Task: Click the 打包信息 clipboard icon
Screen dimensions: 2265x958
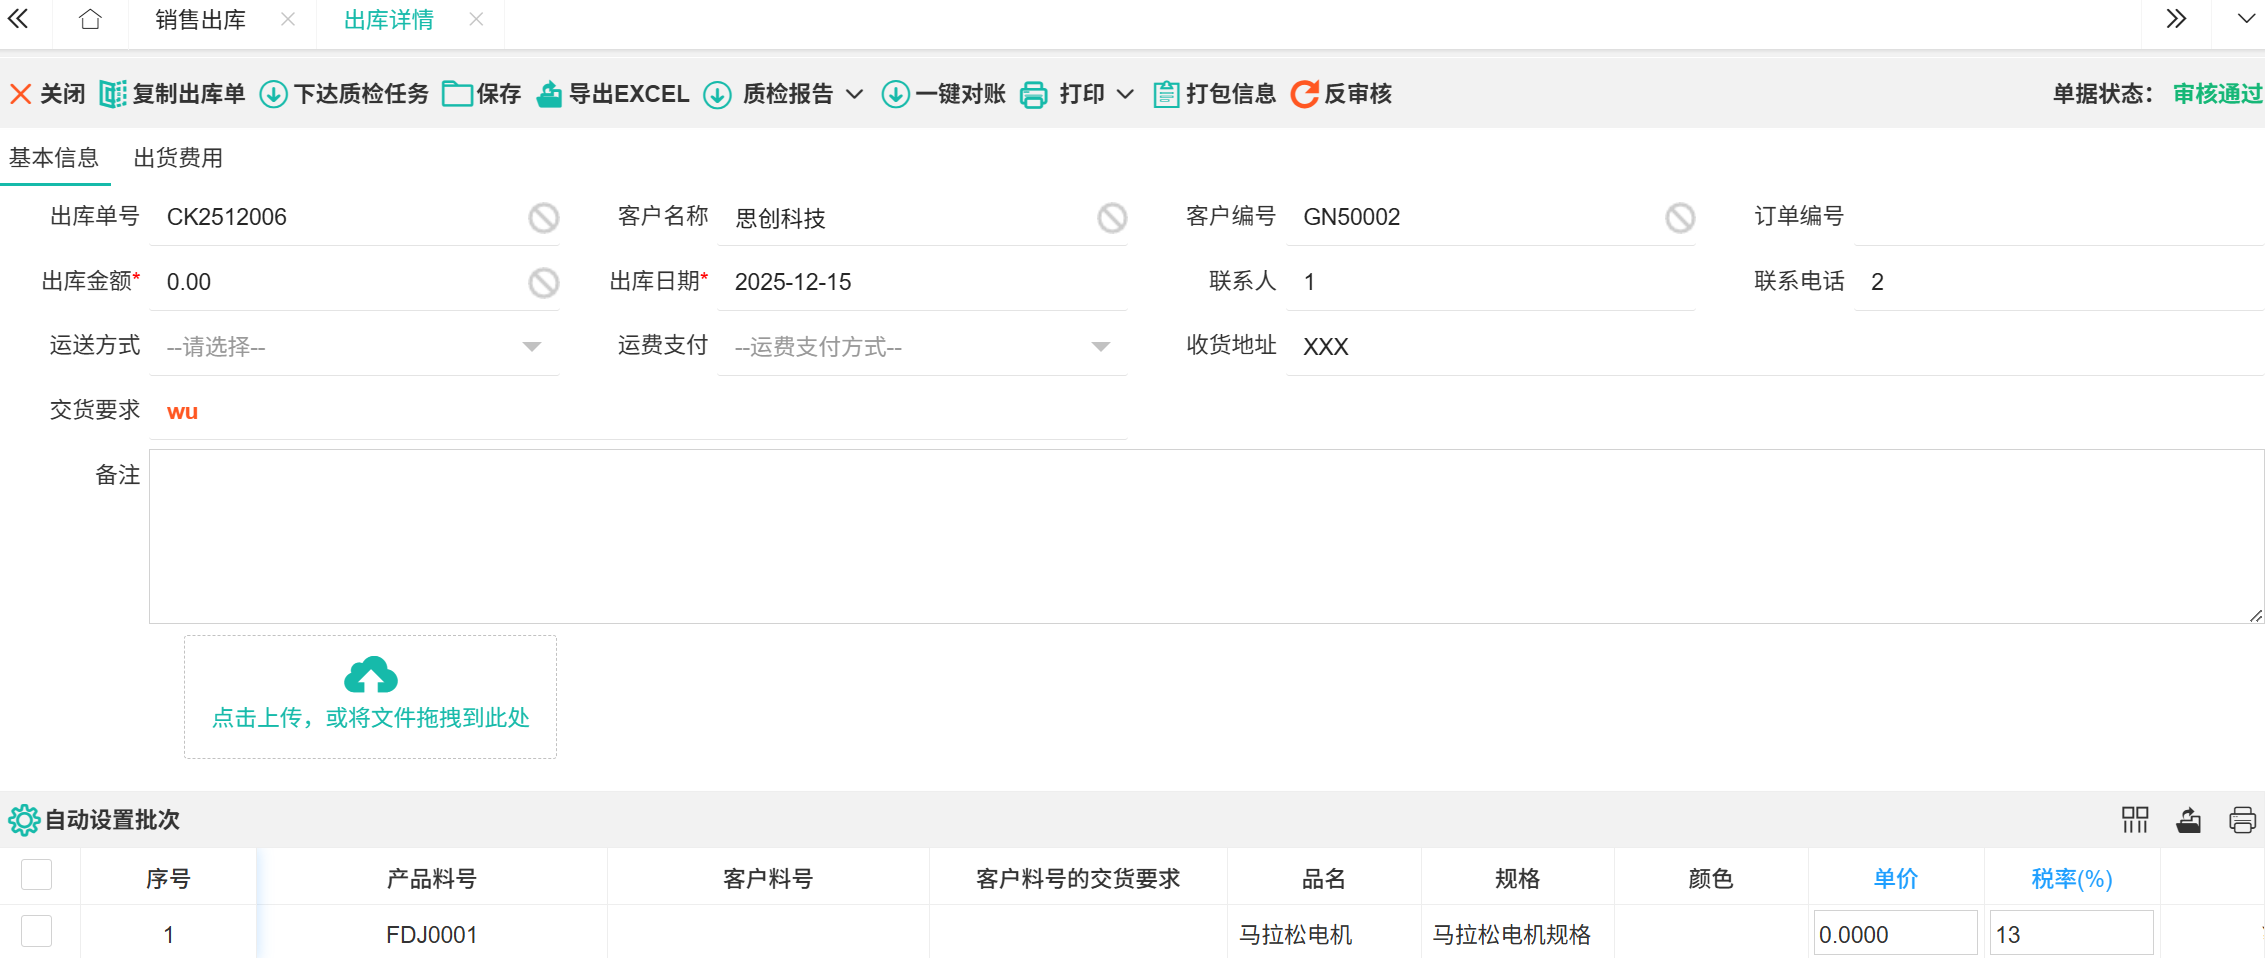Action: [1166, 94]
